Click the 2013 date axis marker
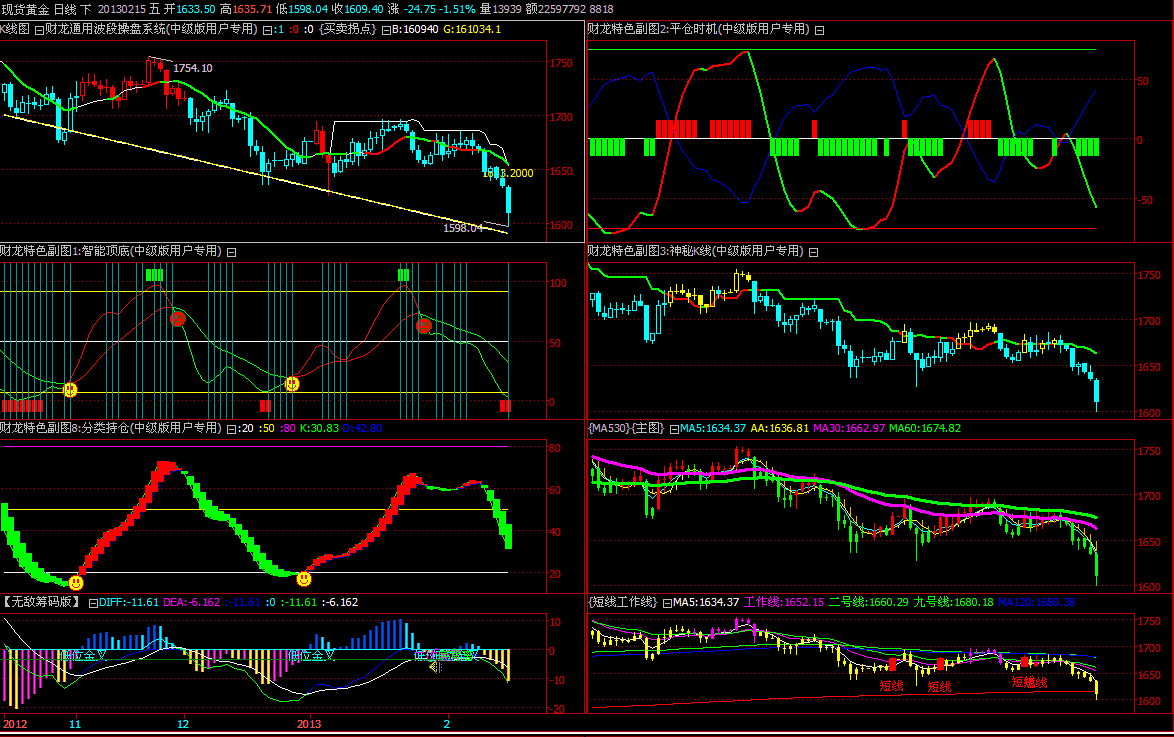Image resolution: width=1174 pixels, height=737 pixels. point(309,722)
